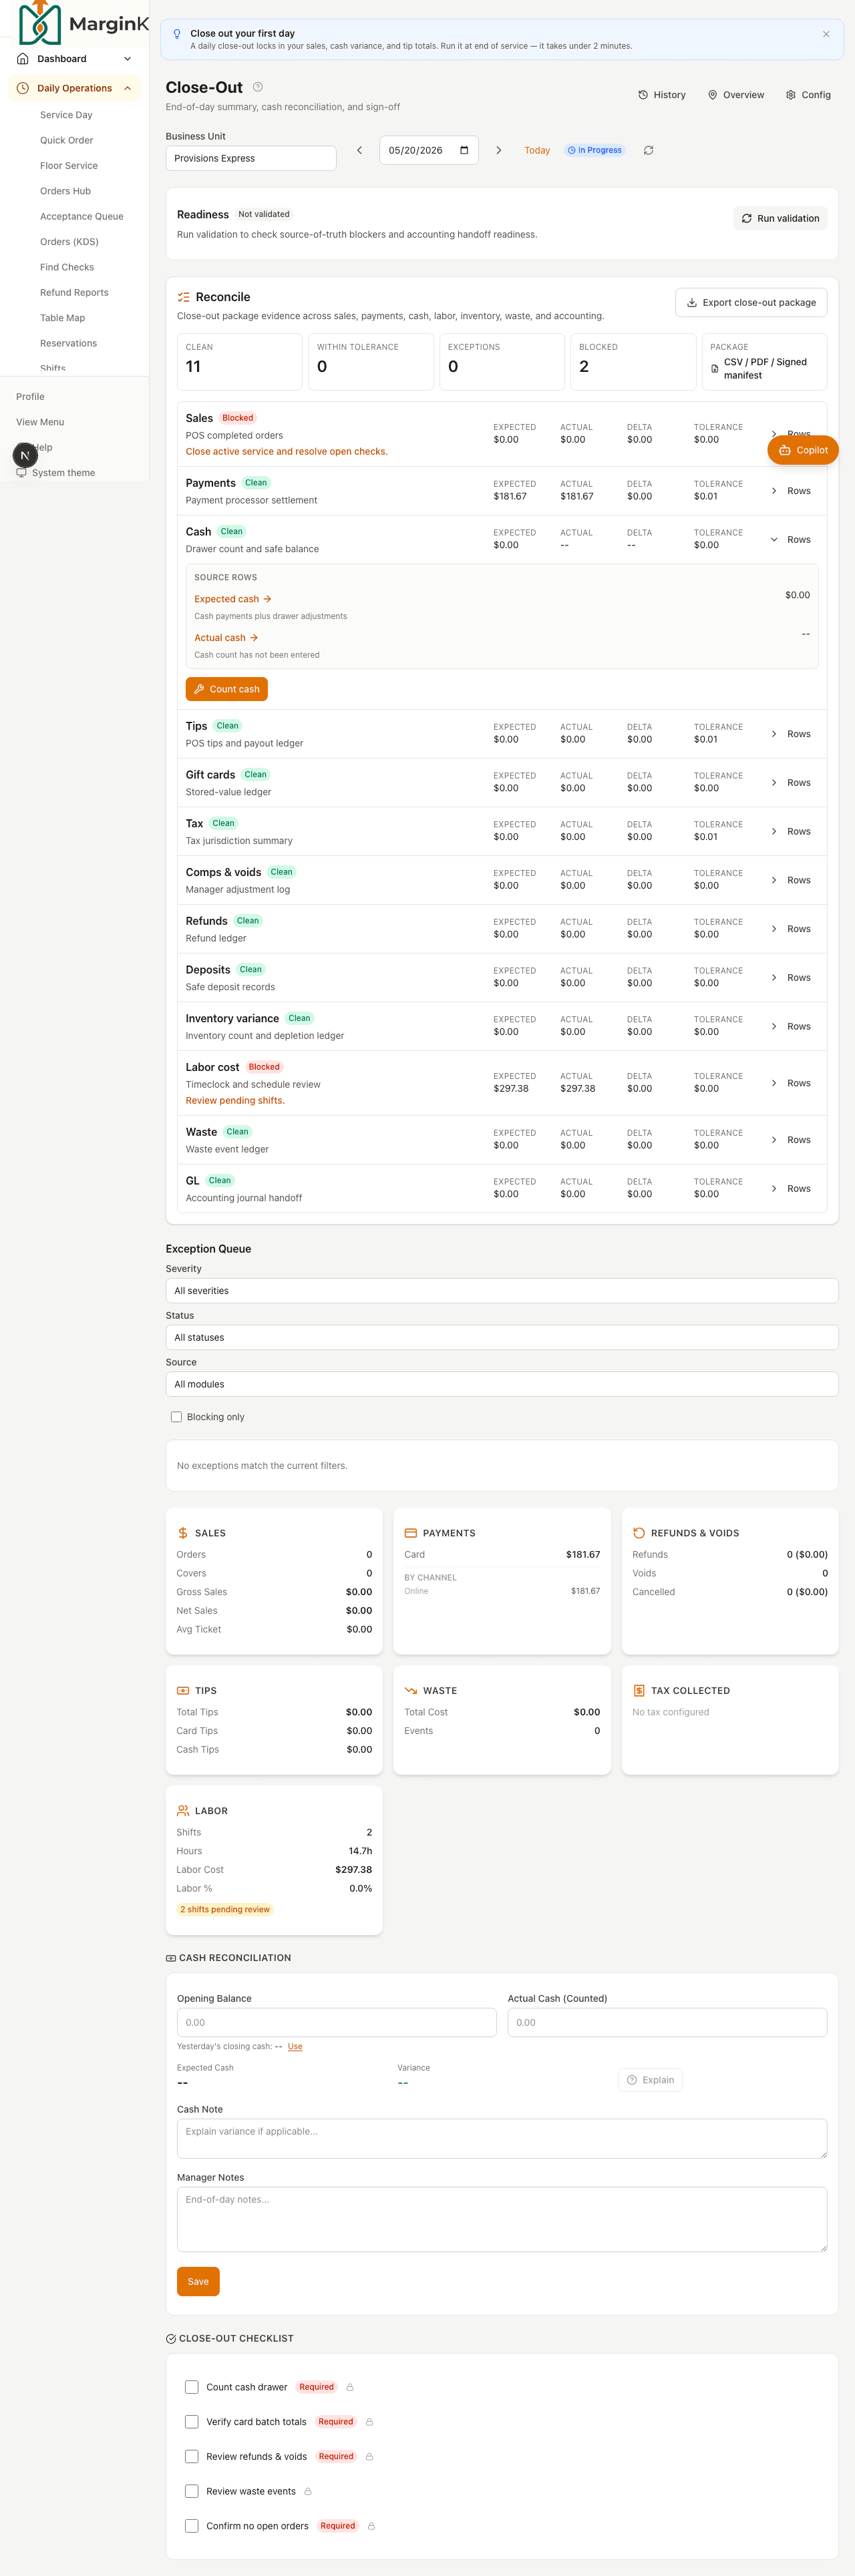Expand Tips reconcile rows
The width and height of the screenshot is (855, 2576).
click(790, 734)
